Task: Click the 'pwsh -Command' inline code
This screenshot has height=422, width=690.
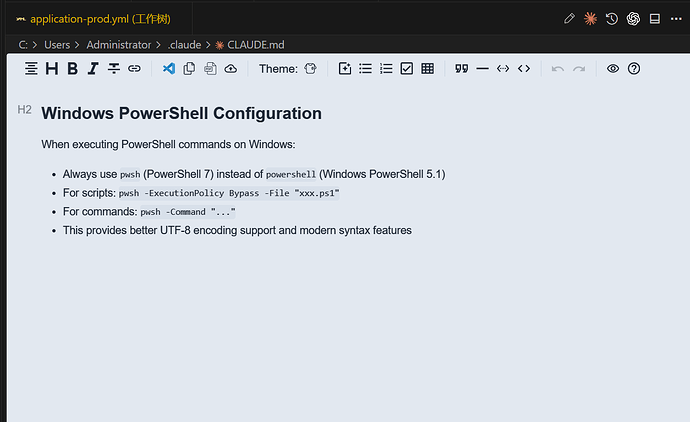Action: coord(188,212)
